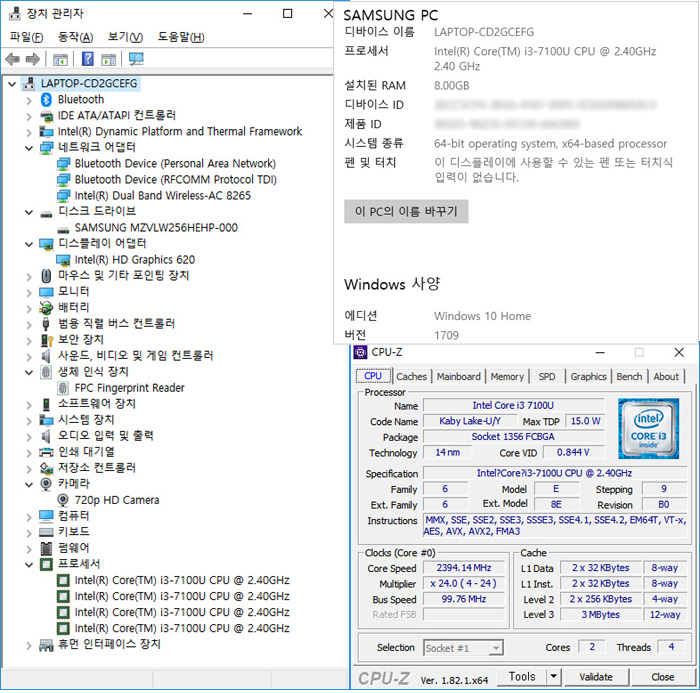Select the first i3-7100U processor entry

[182, 580]
